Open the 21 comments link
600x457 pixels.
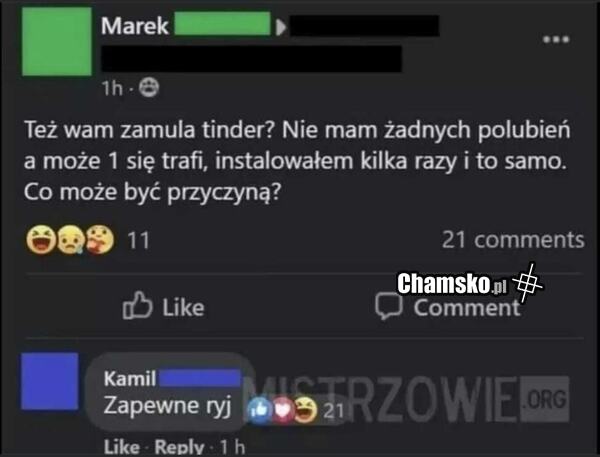(x=513, y=240)
